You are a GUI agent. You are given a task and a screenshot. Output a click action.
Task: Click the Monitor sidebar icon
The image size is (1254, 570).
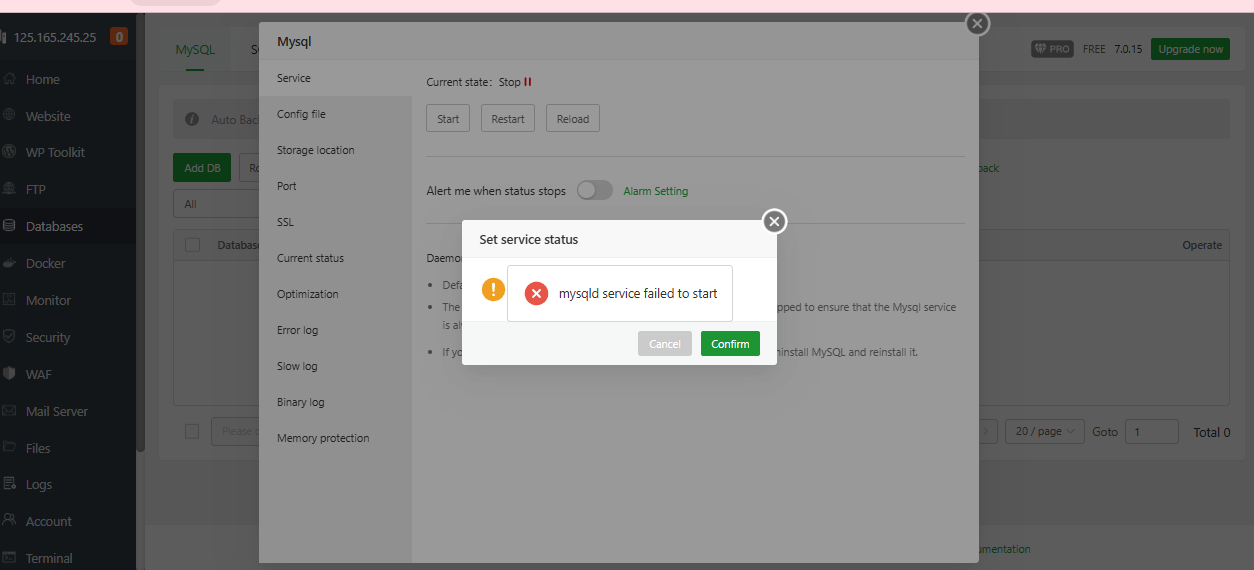coord(9,300)
